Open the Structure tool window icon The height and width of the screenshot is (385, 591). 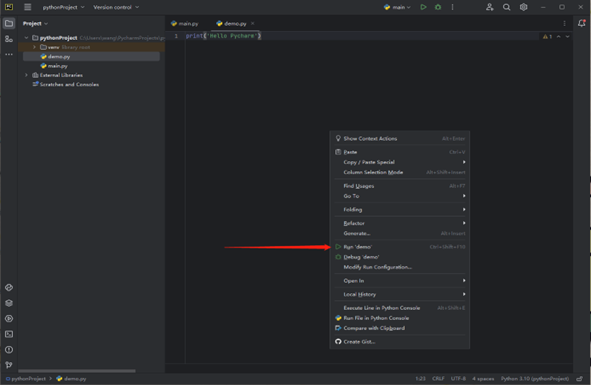[x=9, y=39]
